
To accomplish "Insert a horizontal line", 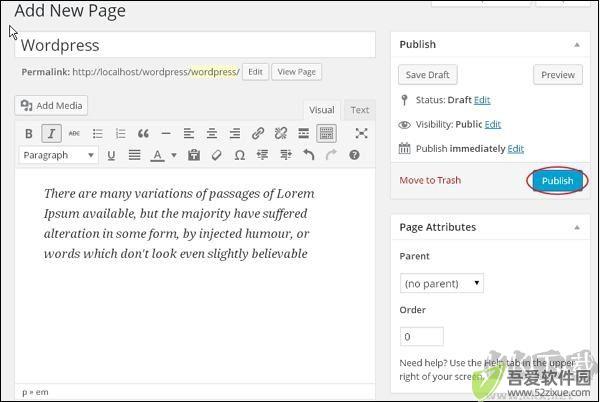I will [166, 133].
